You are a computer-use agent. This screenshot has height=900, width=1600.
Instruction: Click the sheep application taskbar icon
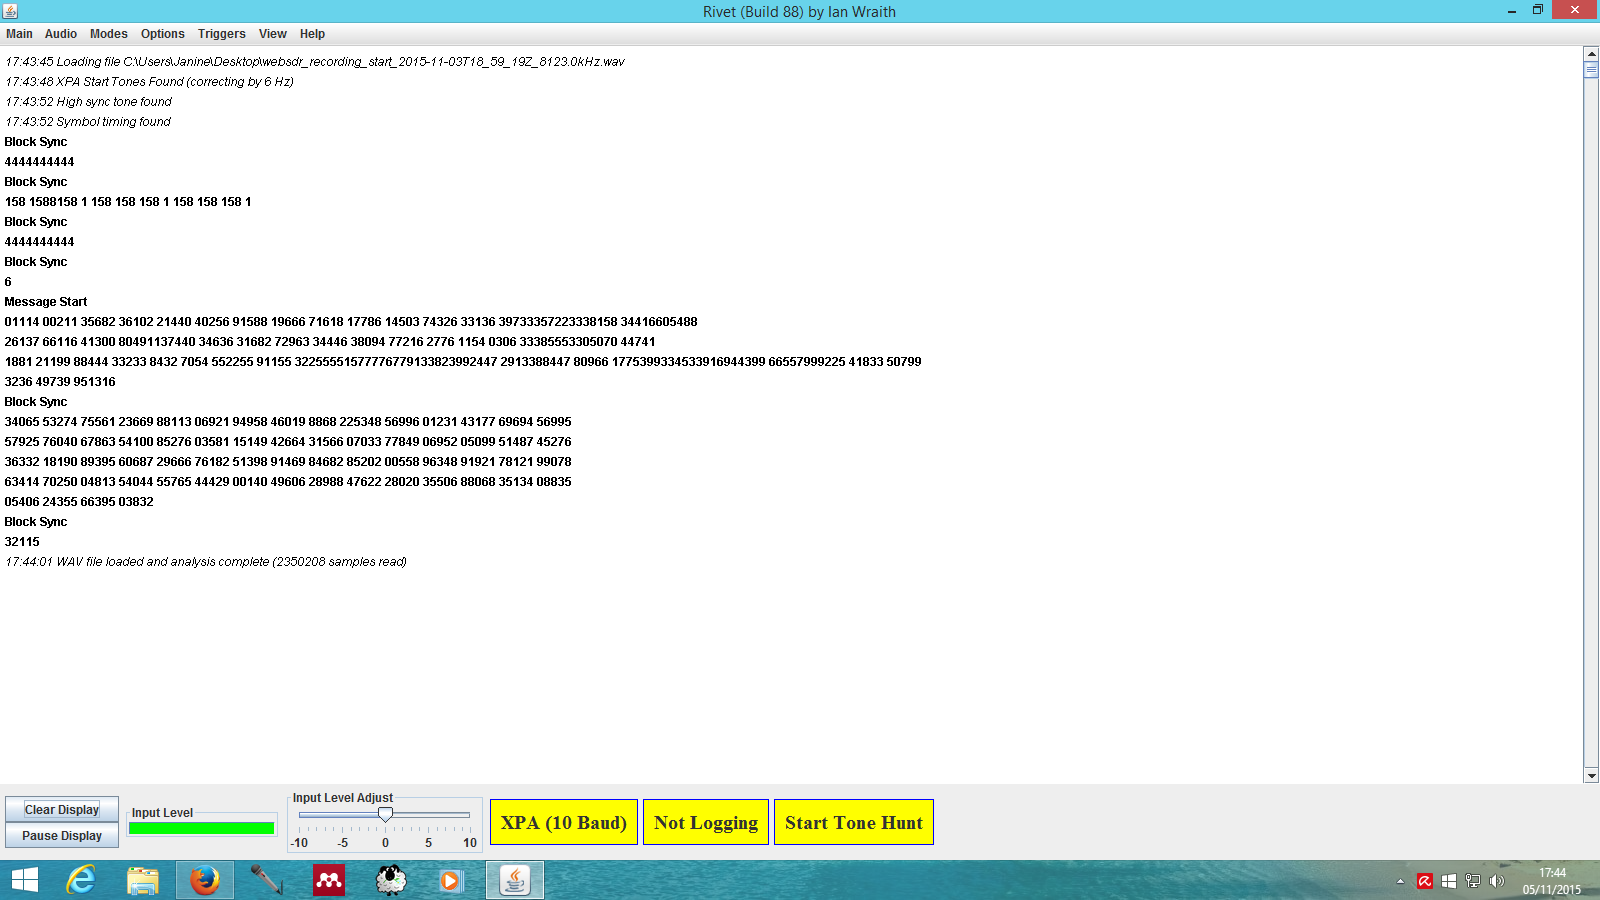pos(391,880)
